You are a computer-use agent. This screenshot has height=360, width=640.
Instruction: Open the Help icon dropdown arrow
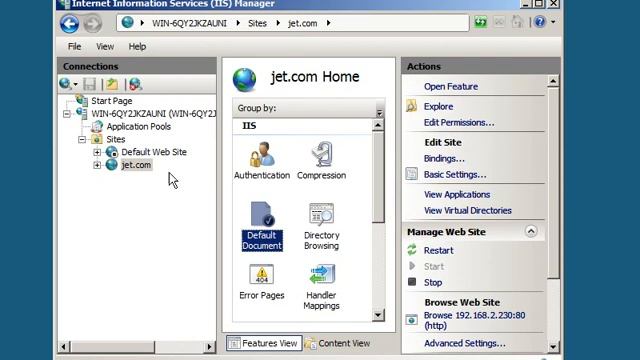[x=553, y=22]
